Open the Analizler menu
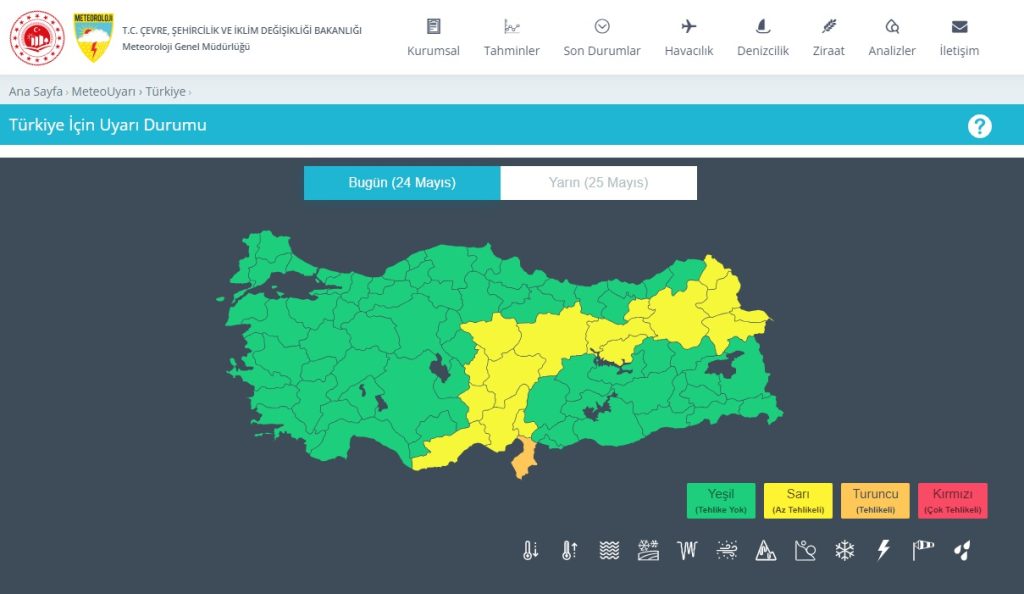This screenshot has width=1024, height=594. pyautogui.click(x=891, y=38)
